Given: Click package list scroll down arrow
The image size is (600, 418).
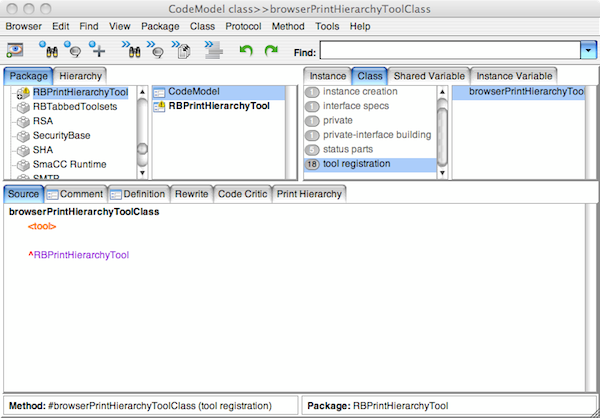Looking at the screenshot, I should pos(142,173).
